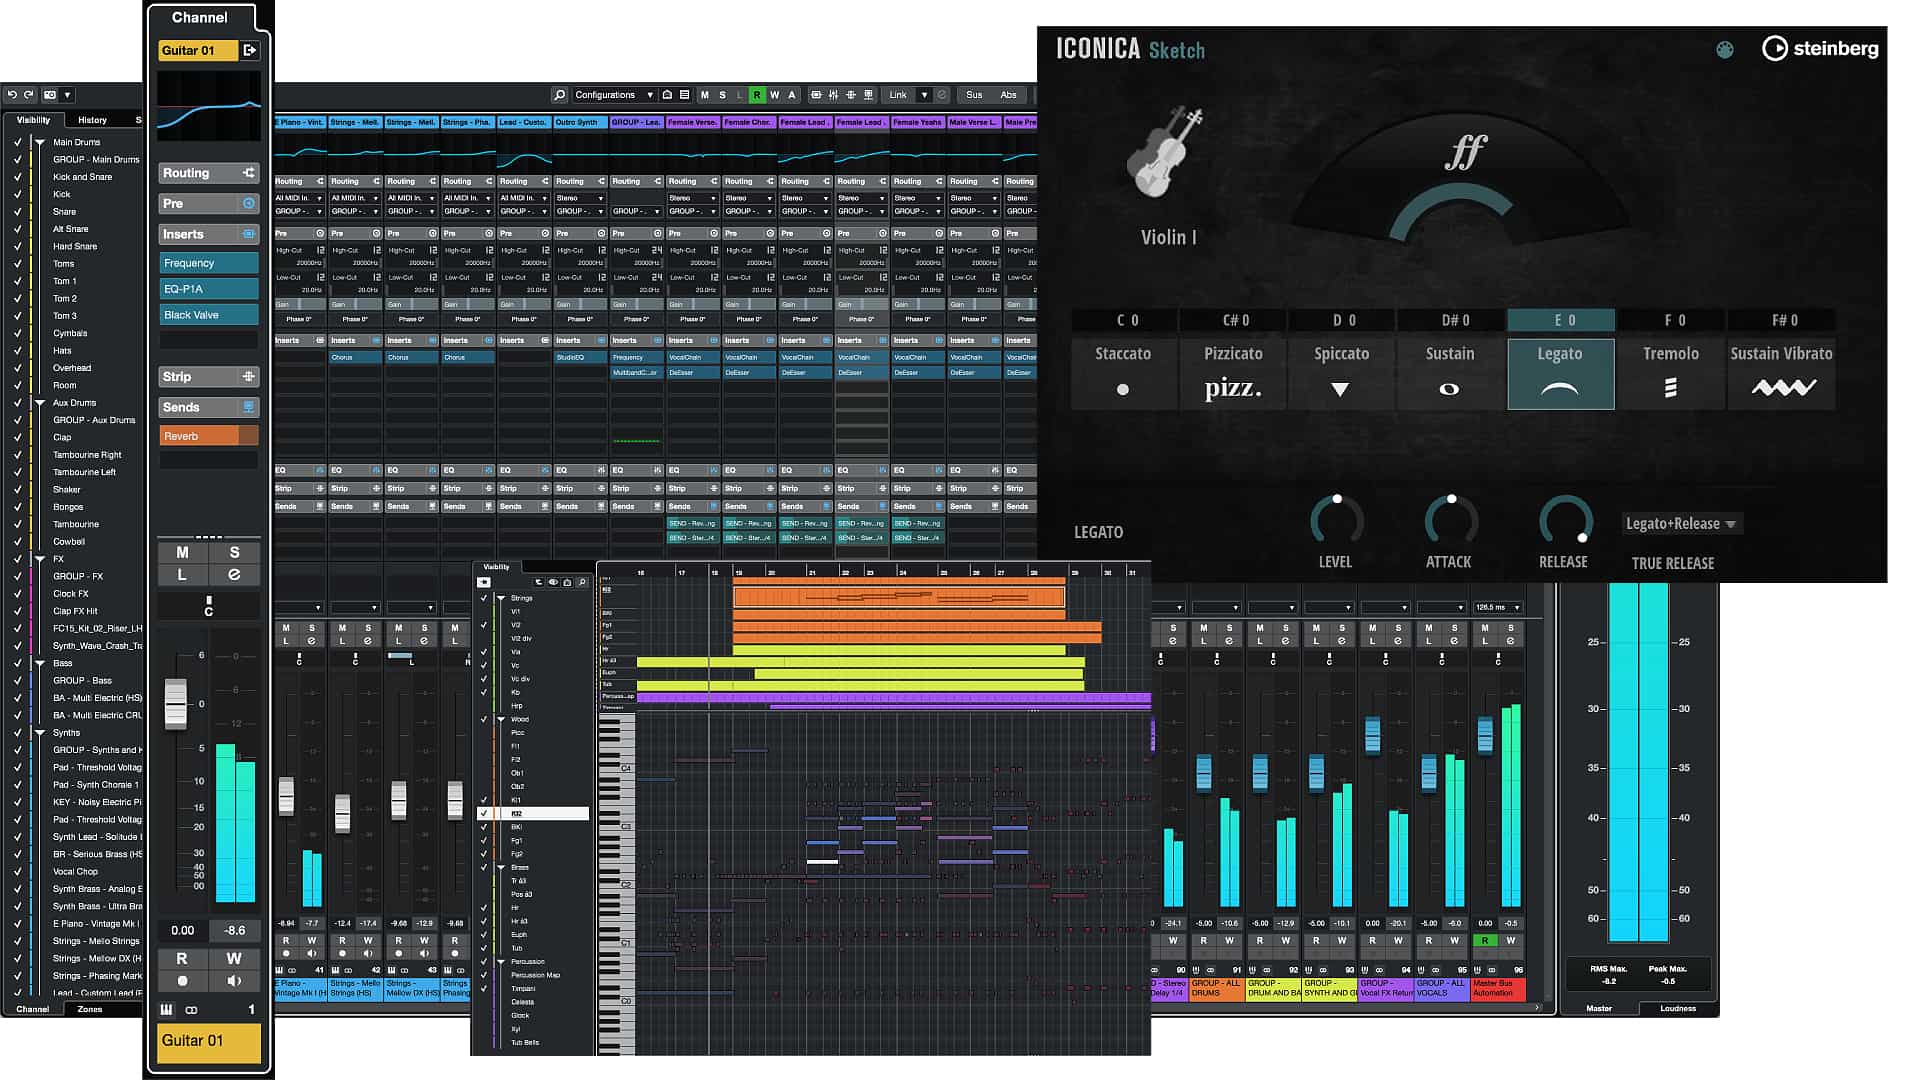
Task: Open the mixer search magnifier icon
Action: coord(559,94)
